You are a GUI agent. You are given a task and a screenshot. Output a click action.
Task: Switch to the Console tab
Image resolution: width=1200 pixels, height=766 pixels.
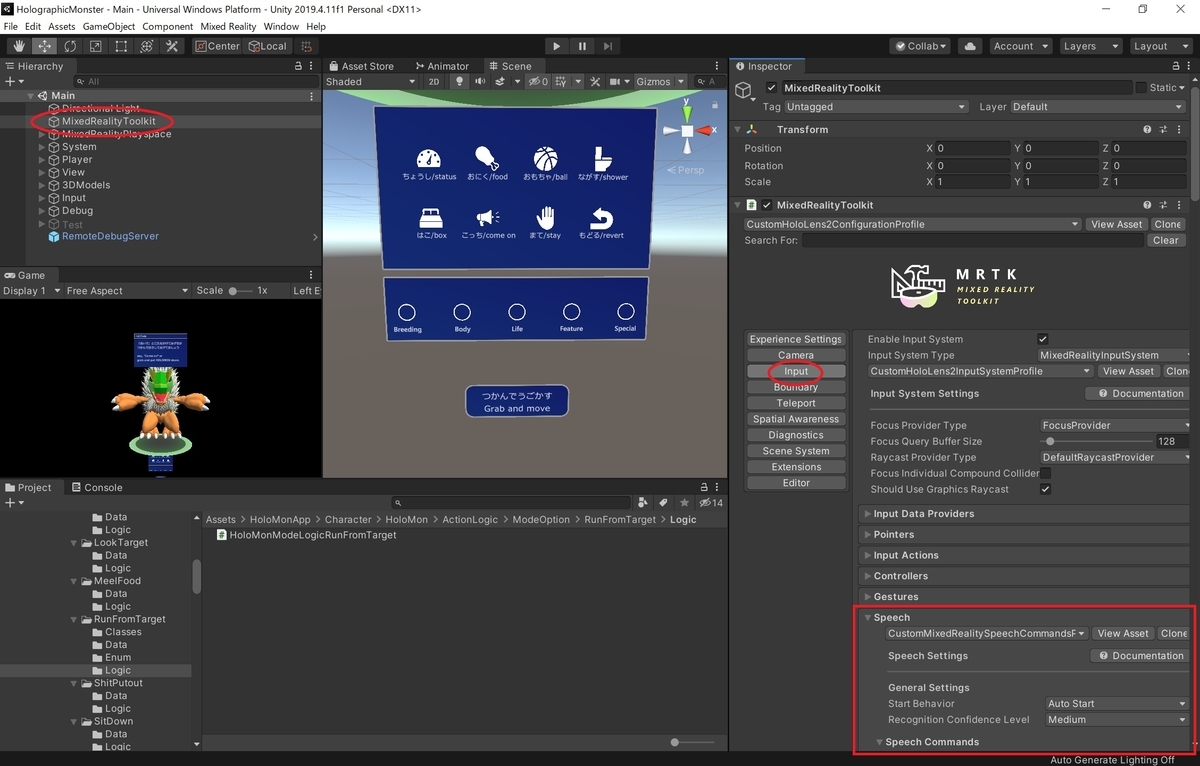click(97, 488)
